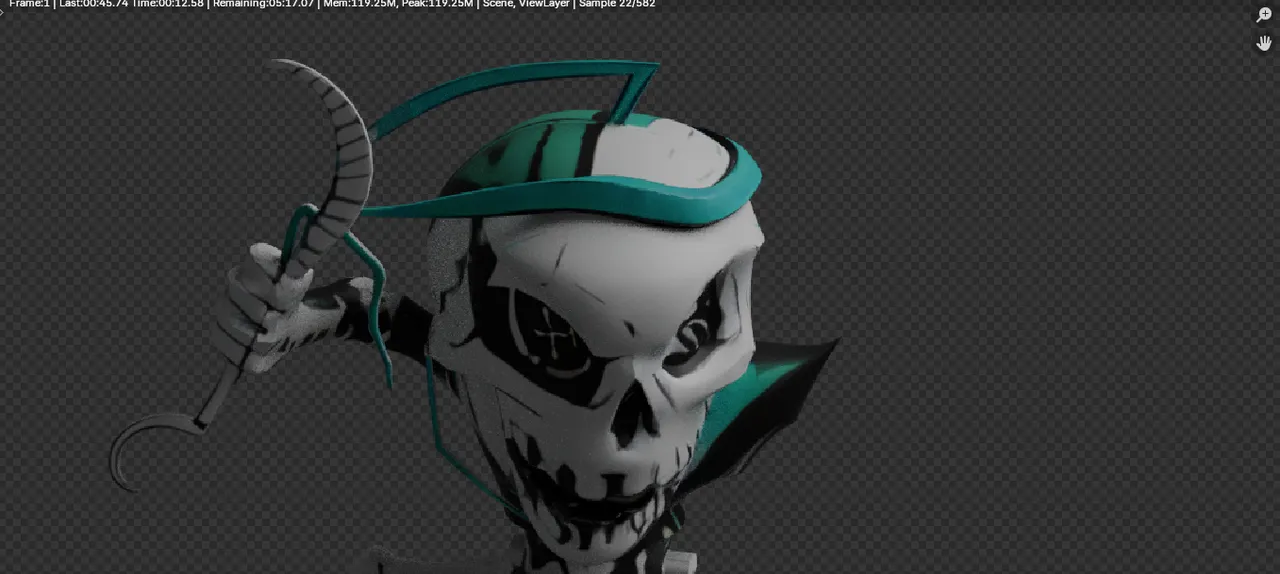Select the pan hand icon
Image resolution: width=1280 pixels, height=574 pixels.
(1264, 43)
